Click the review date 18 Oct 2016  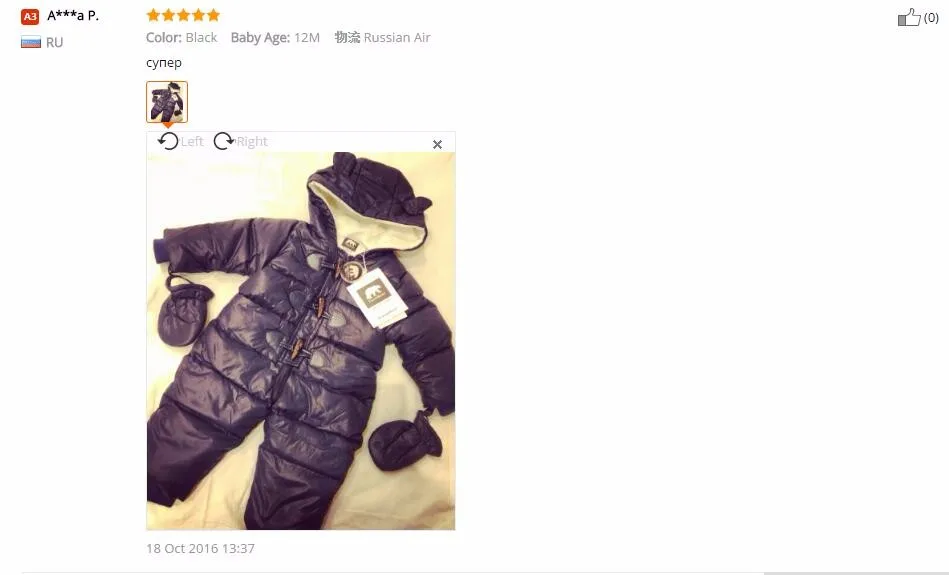[x=200, y=548]
